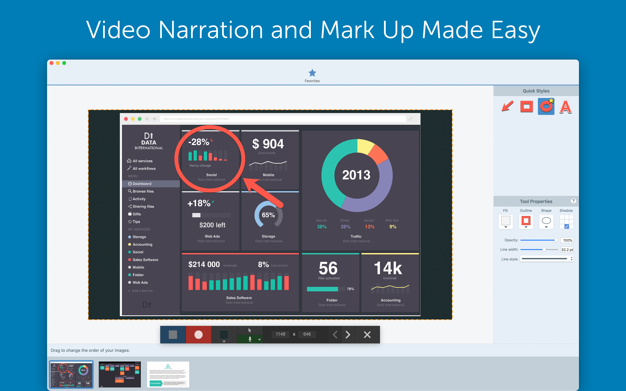Image resolution: width=626 pixels, height=391 pixels.
Task: Go to the next image arrow
Action: [348, 335]
